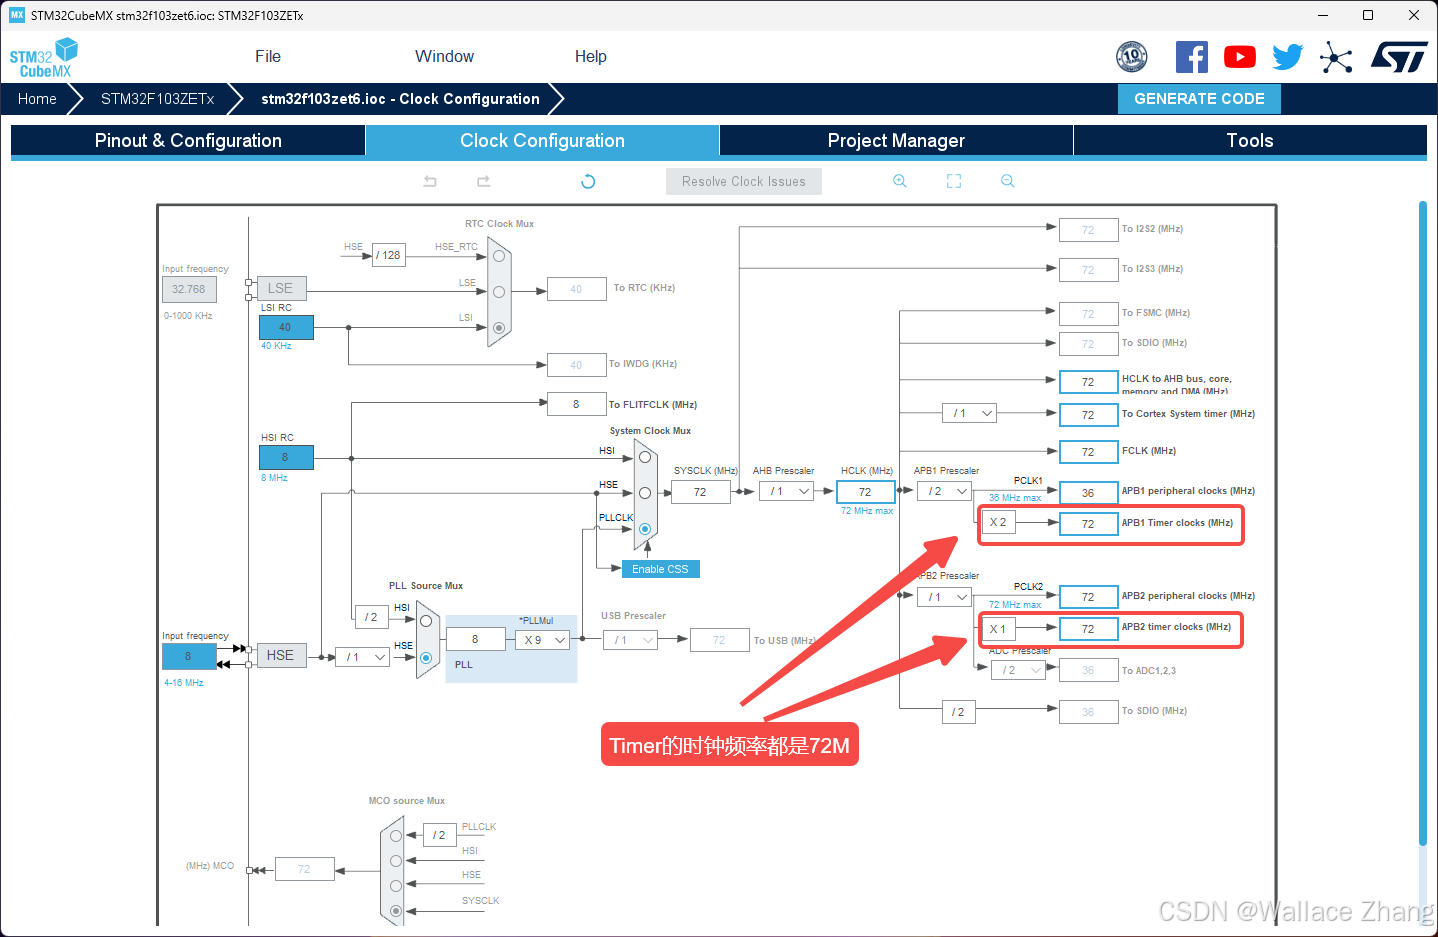Select HSI as System Clock Mux source
Viewport: 1438px width, 937px height.
pyautogui.click(x=645, y=457)
